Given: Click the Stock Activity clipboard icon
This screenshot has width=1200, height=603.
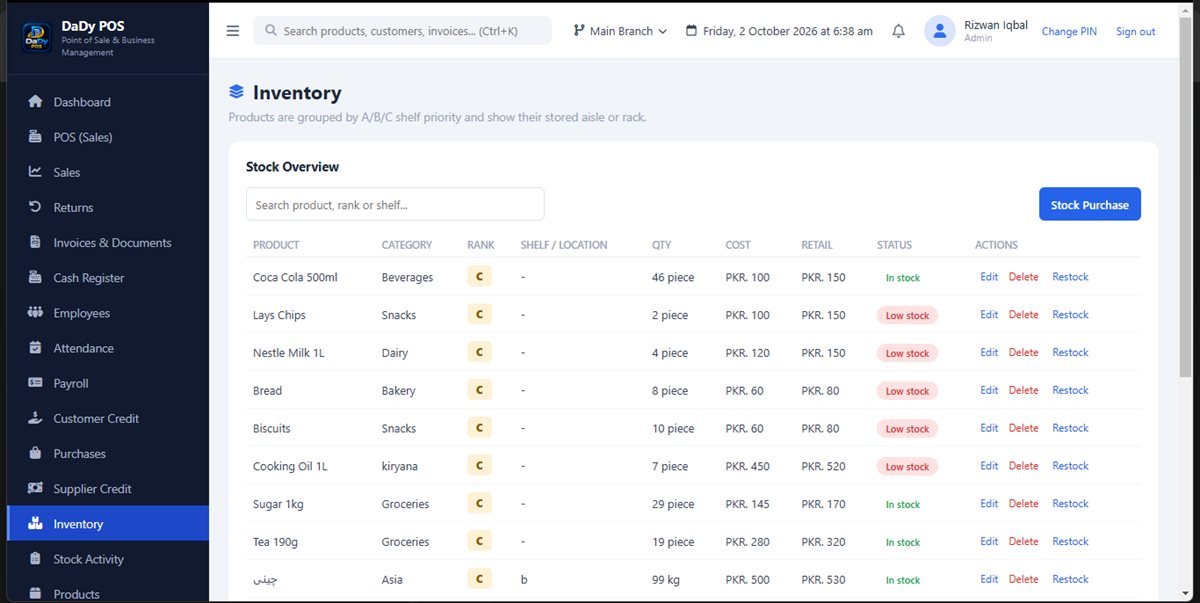Looking at the screenshot, I should [35, 559].
